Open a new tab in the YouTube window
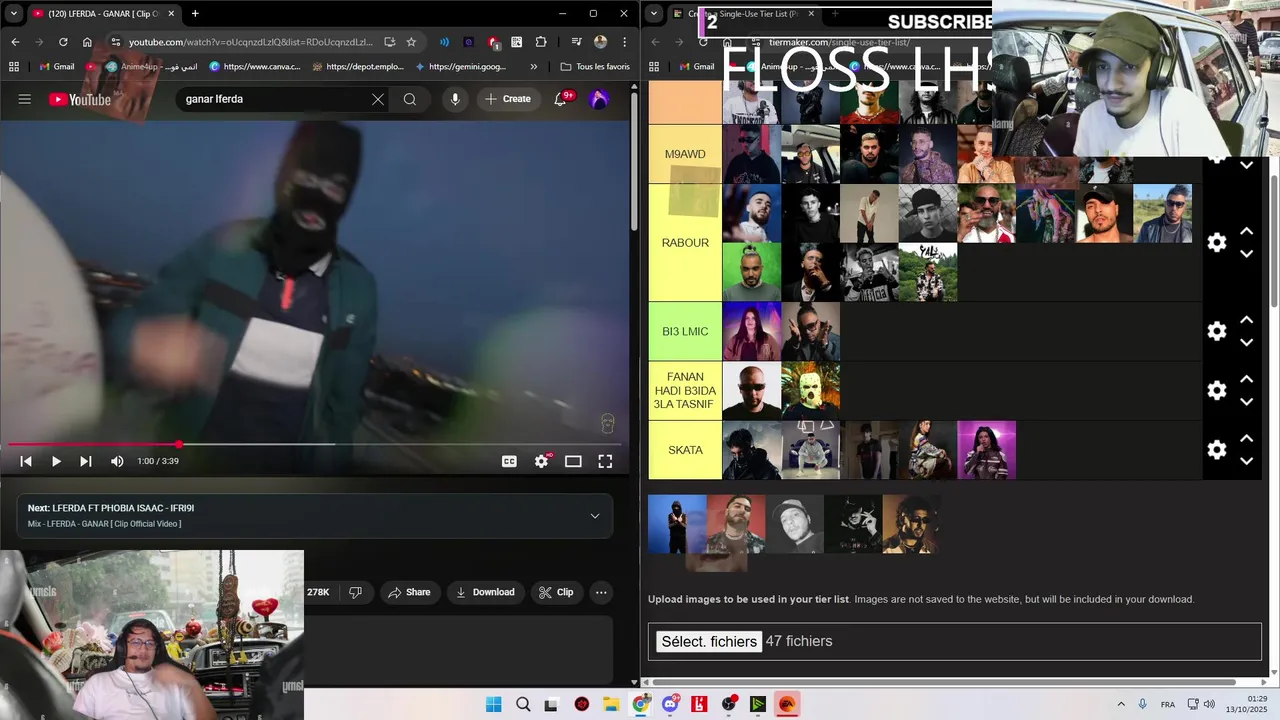 [x=195, y=13]
